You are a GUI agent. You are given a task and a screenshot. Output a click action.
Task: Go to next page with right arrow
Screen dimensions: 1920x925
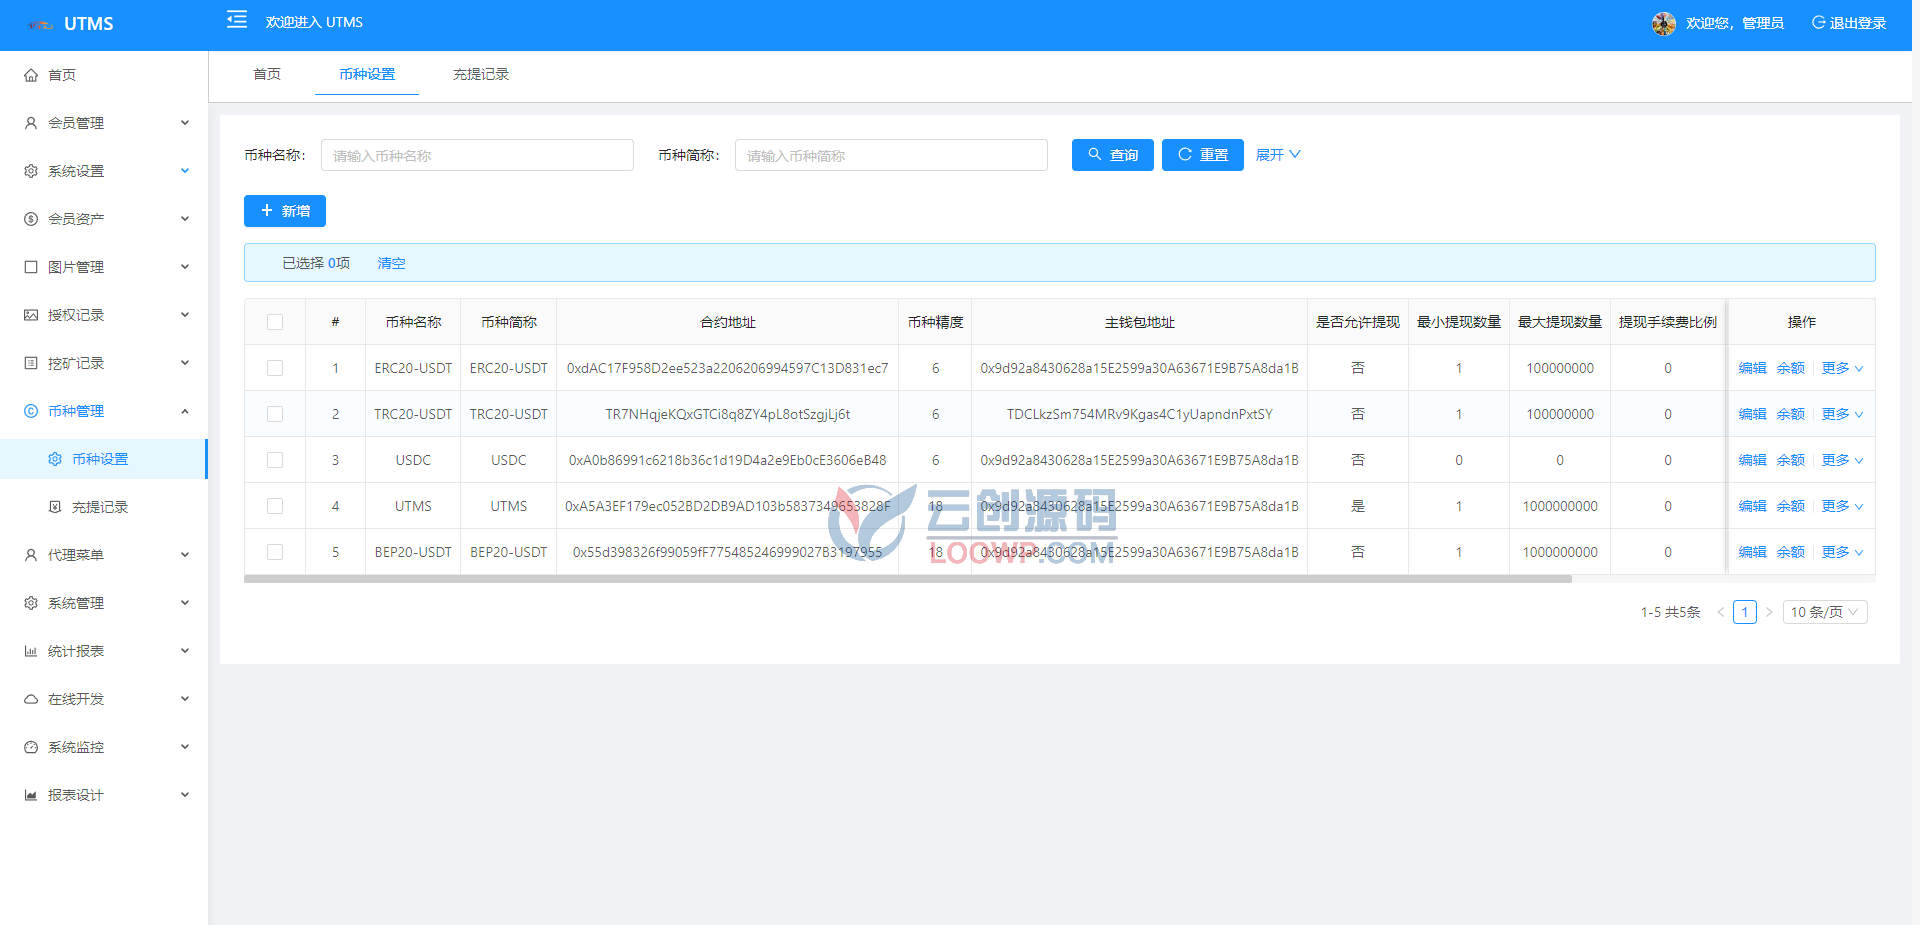pyautogui.click(x=1769, y=612)
